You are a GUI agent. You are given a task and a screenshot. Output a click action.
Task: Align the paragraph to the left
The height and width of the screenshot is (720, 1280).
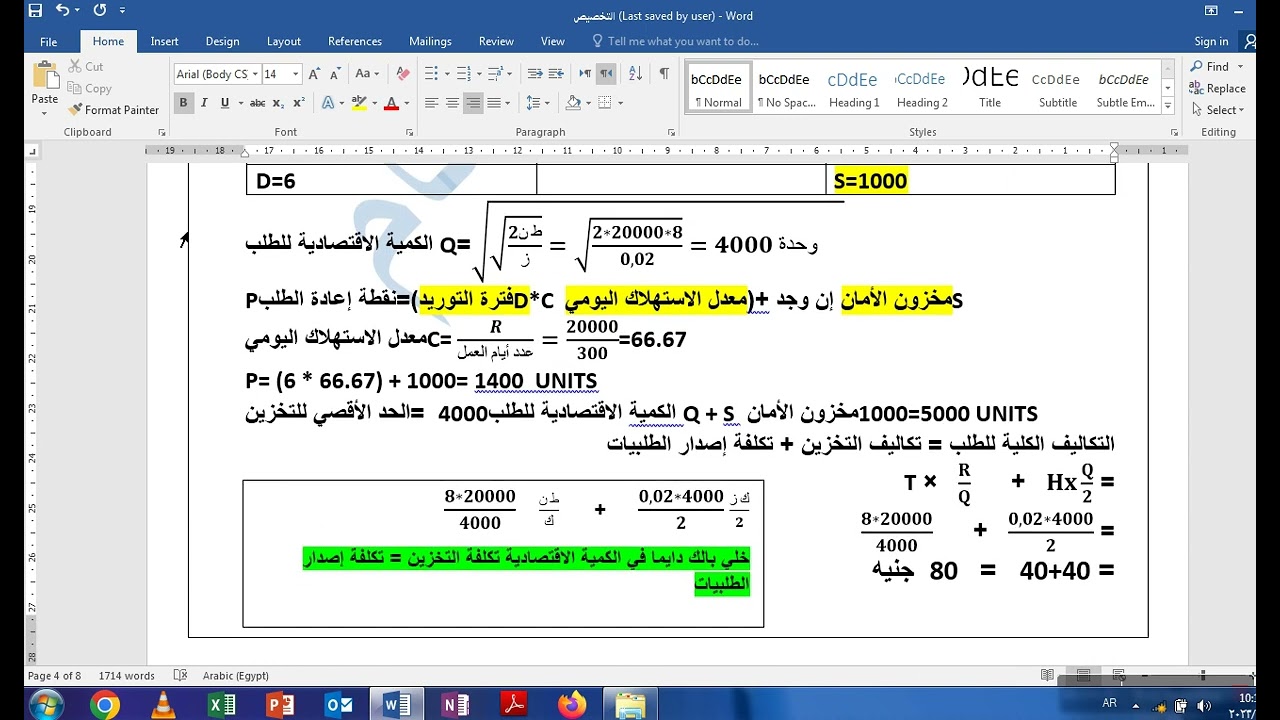point(432,103)
